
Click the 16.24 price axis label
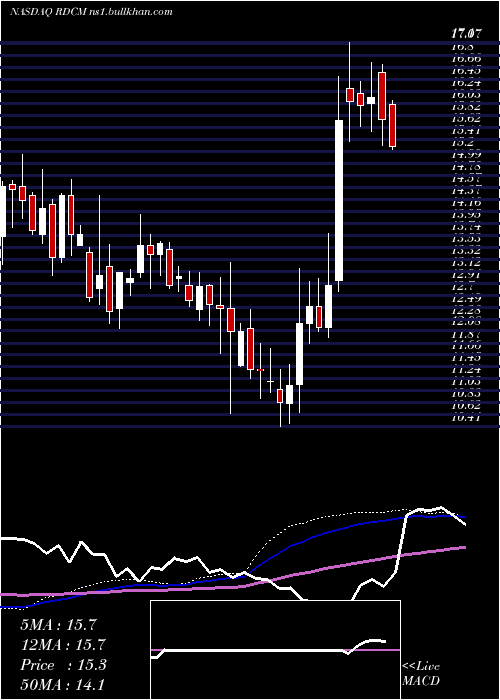point(466,83)
